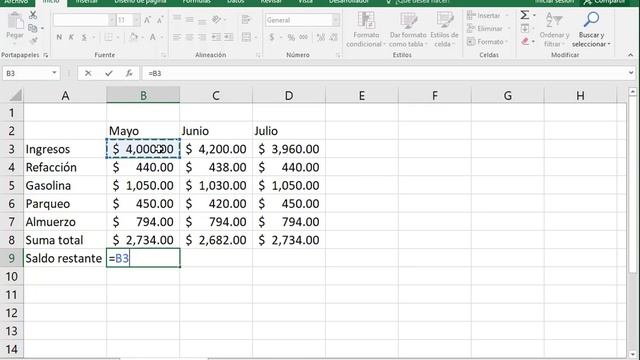Toggle wrap text icon

[x=246, y=19]
